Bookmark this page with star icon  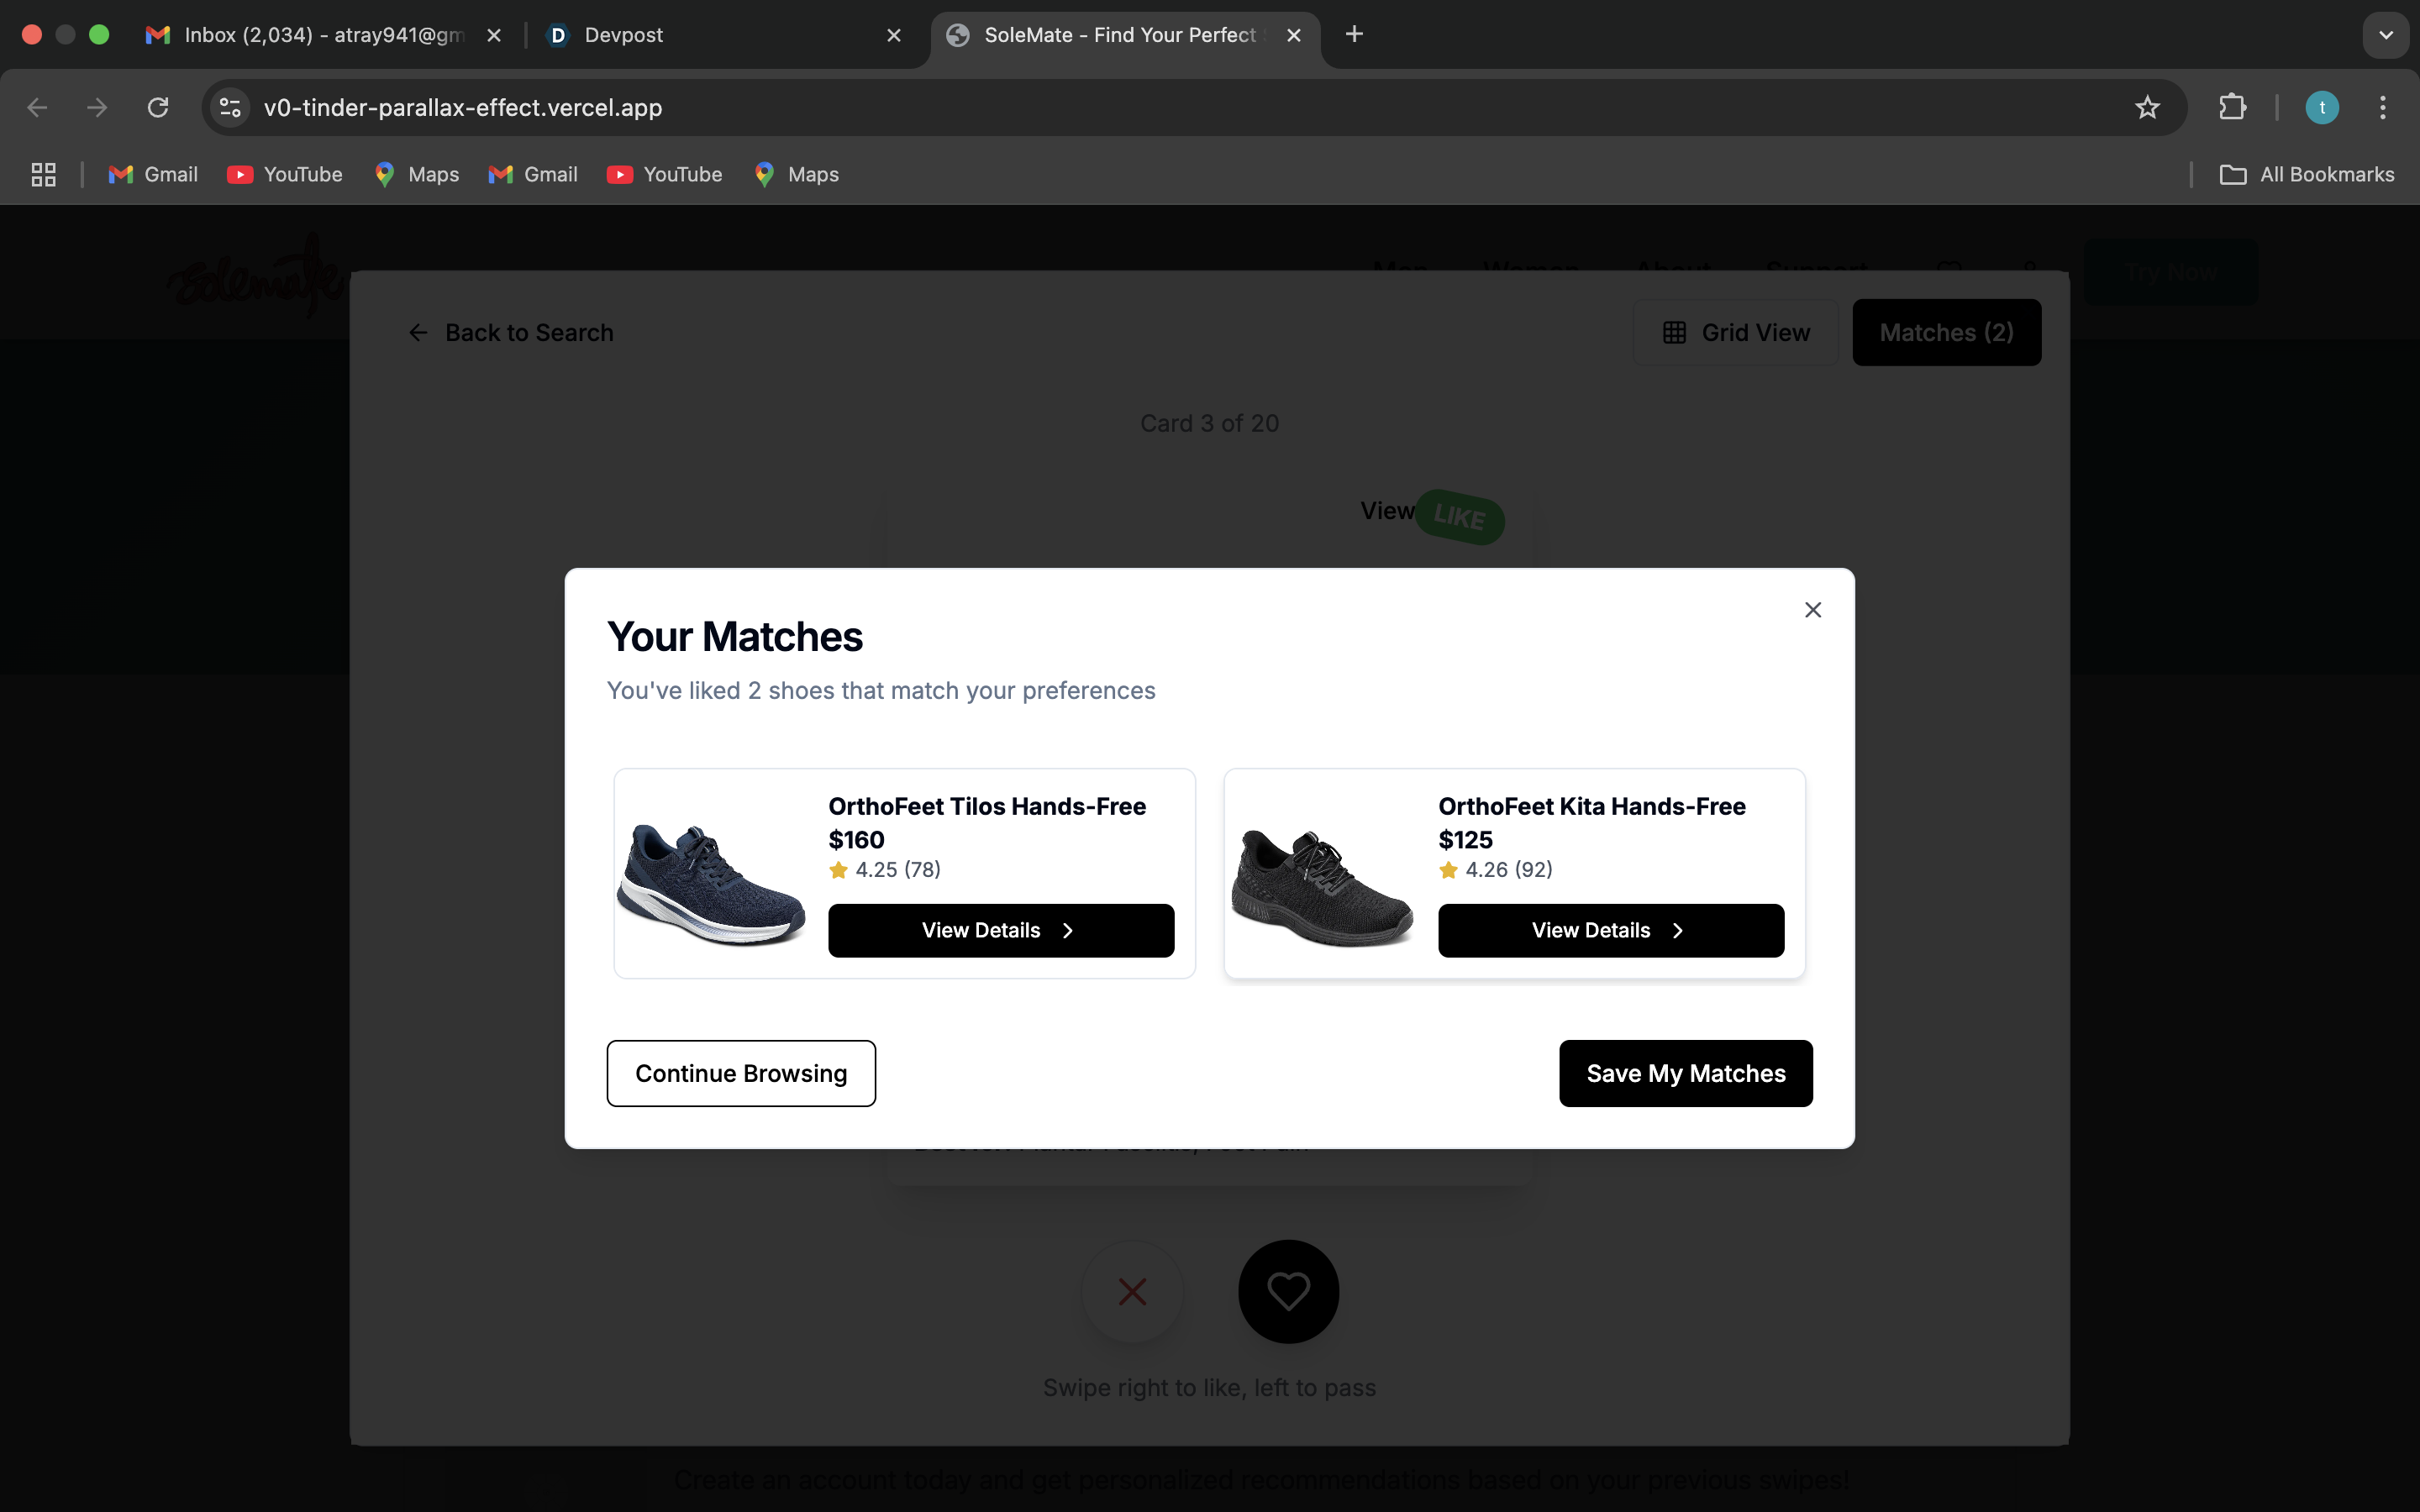pyautogui.click(x=2147, y=107)
